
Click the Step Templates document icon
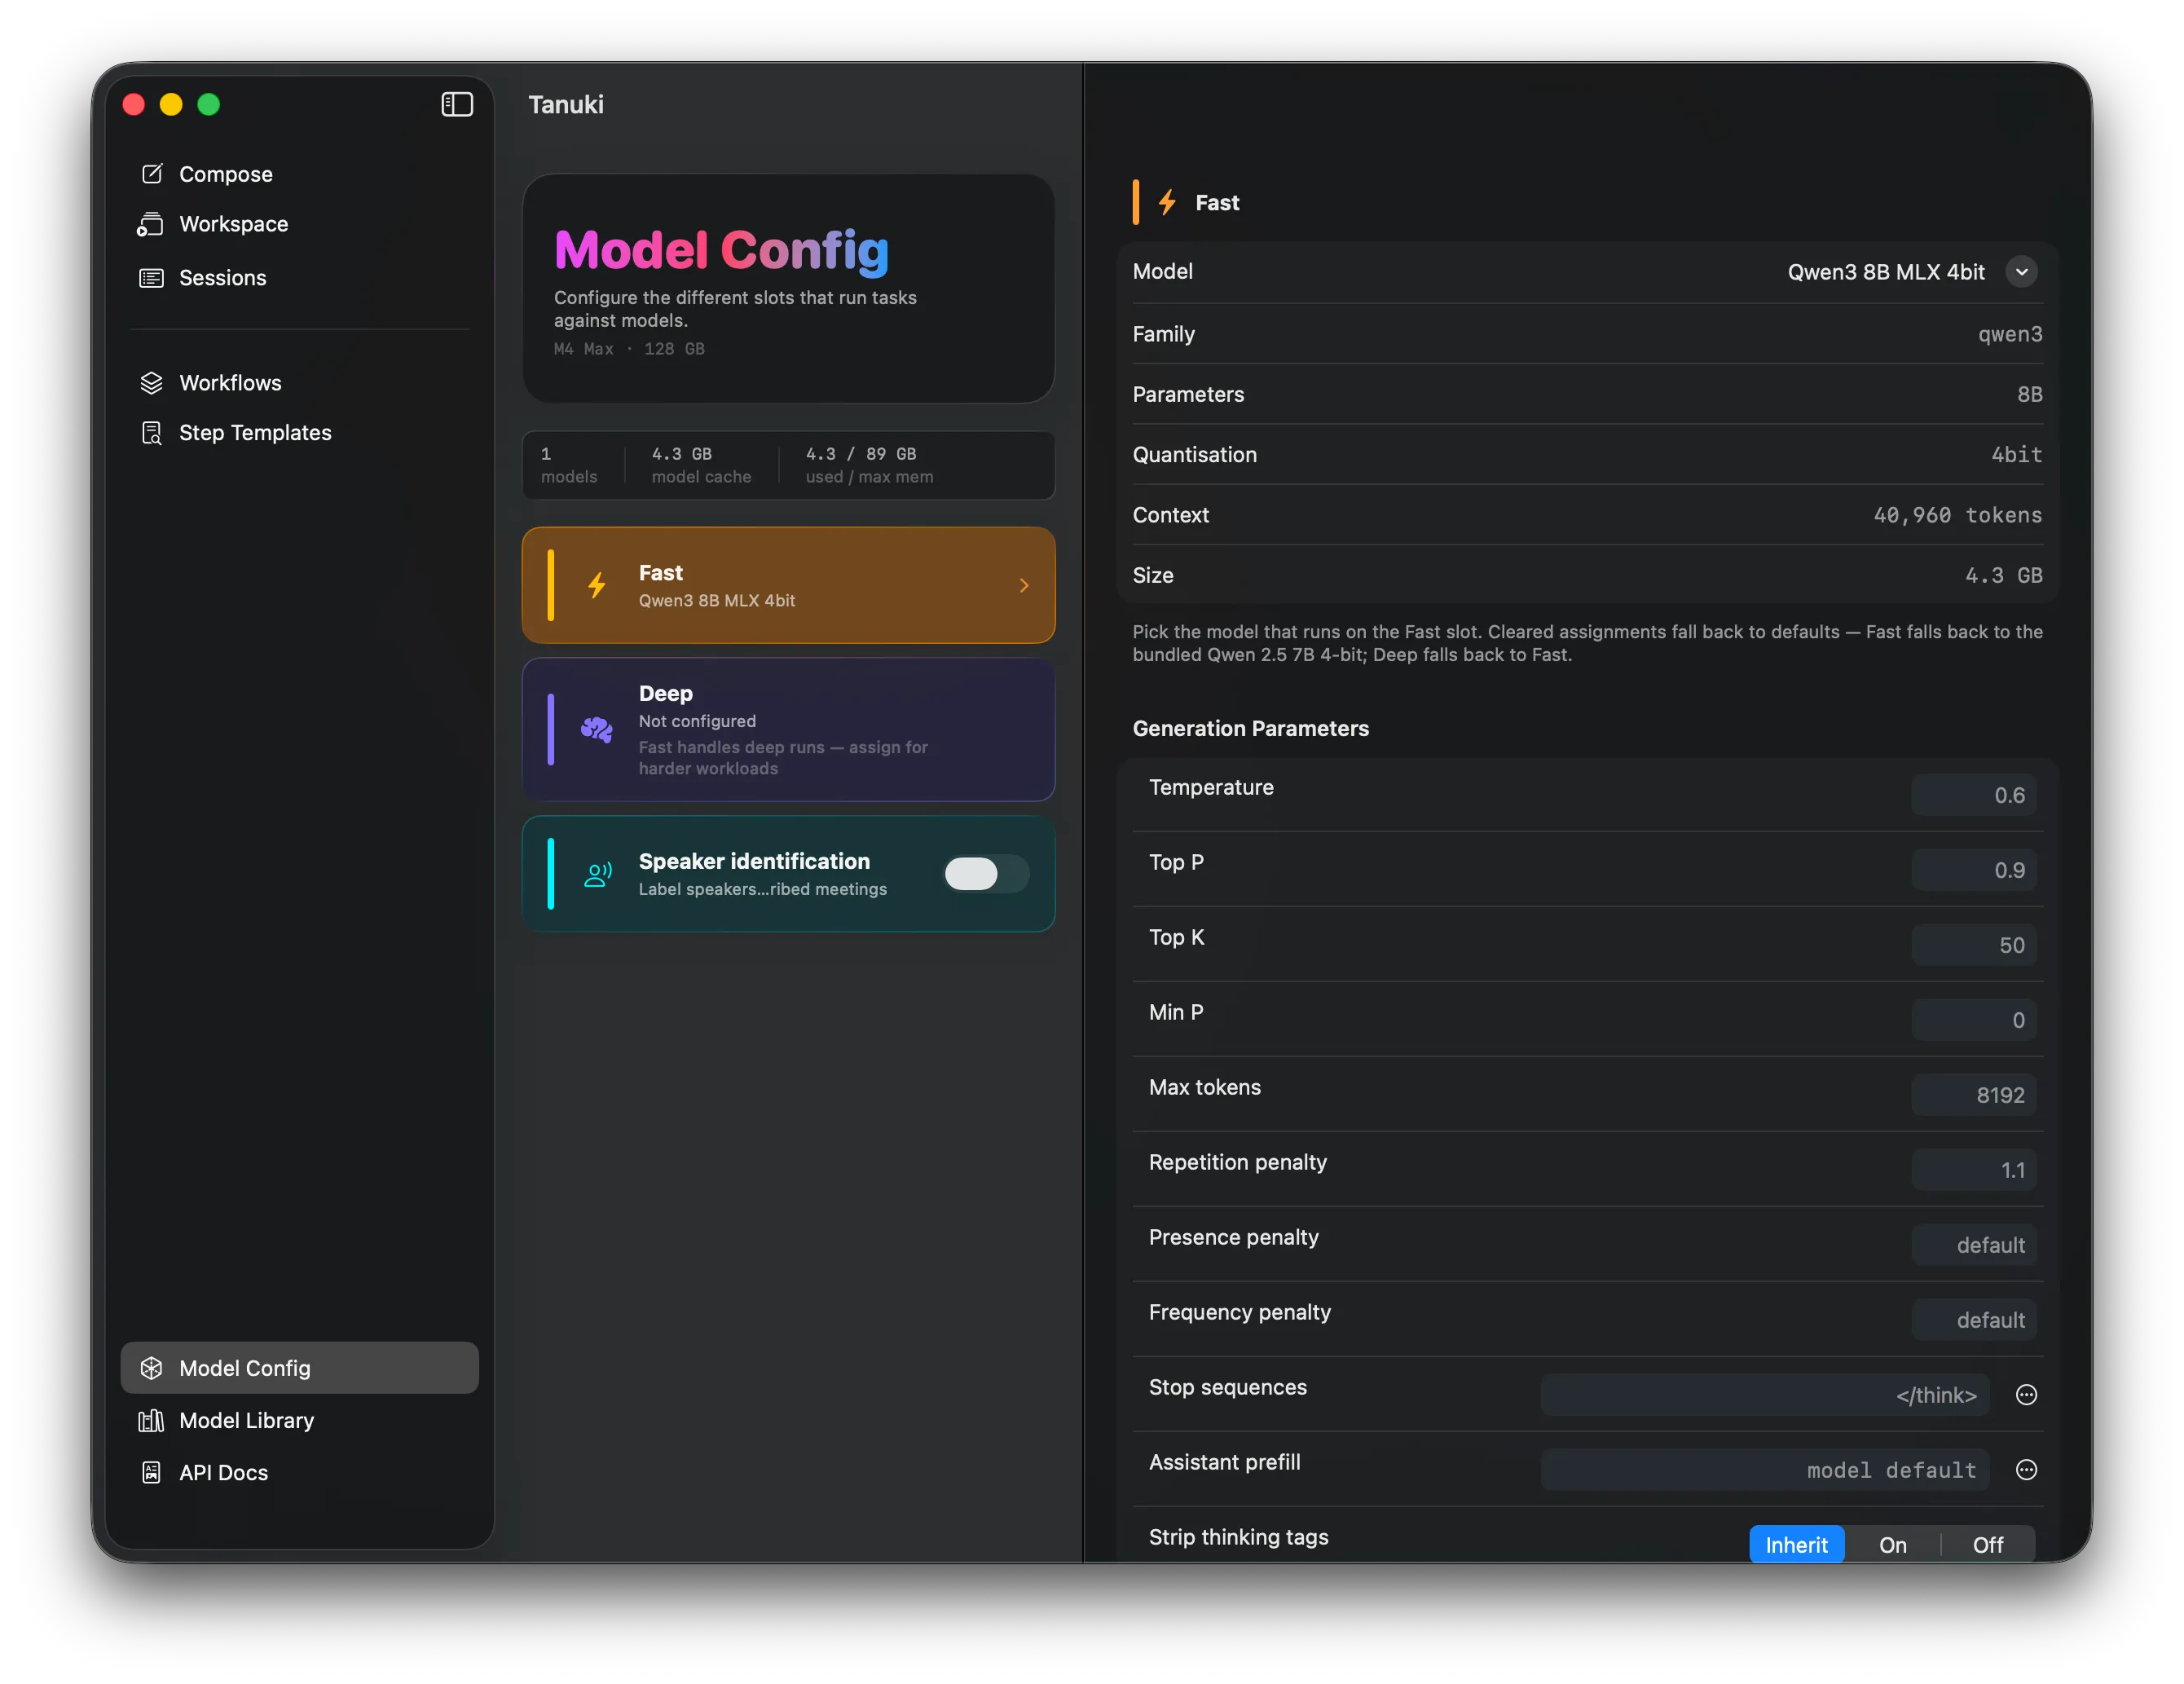(x=151, y=433)
